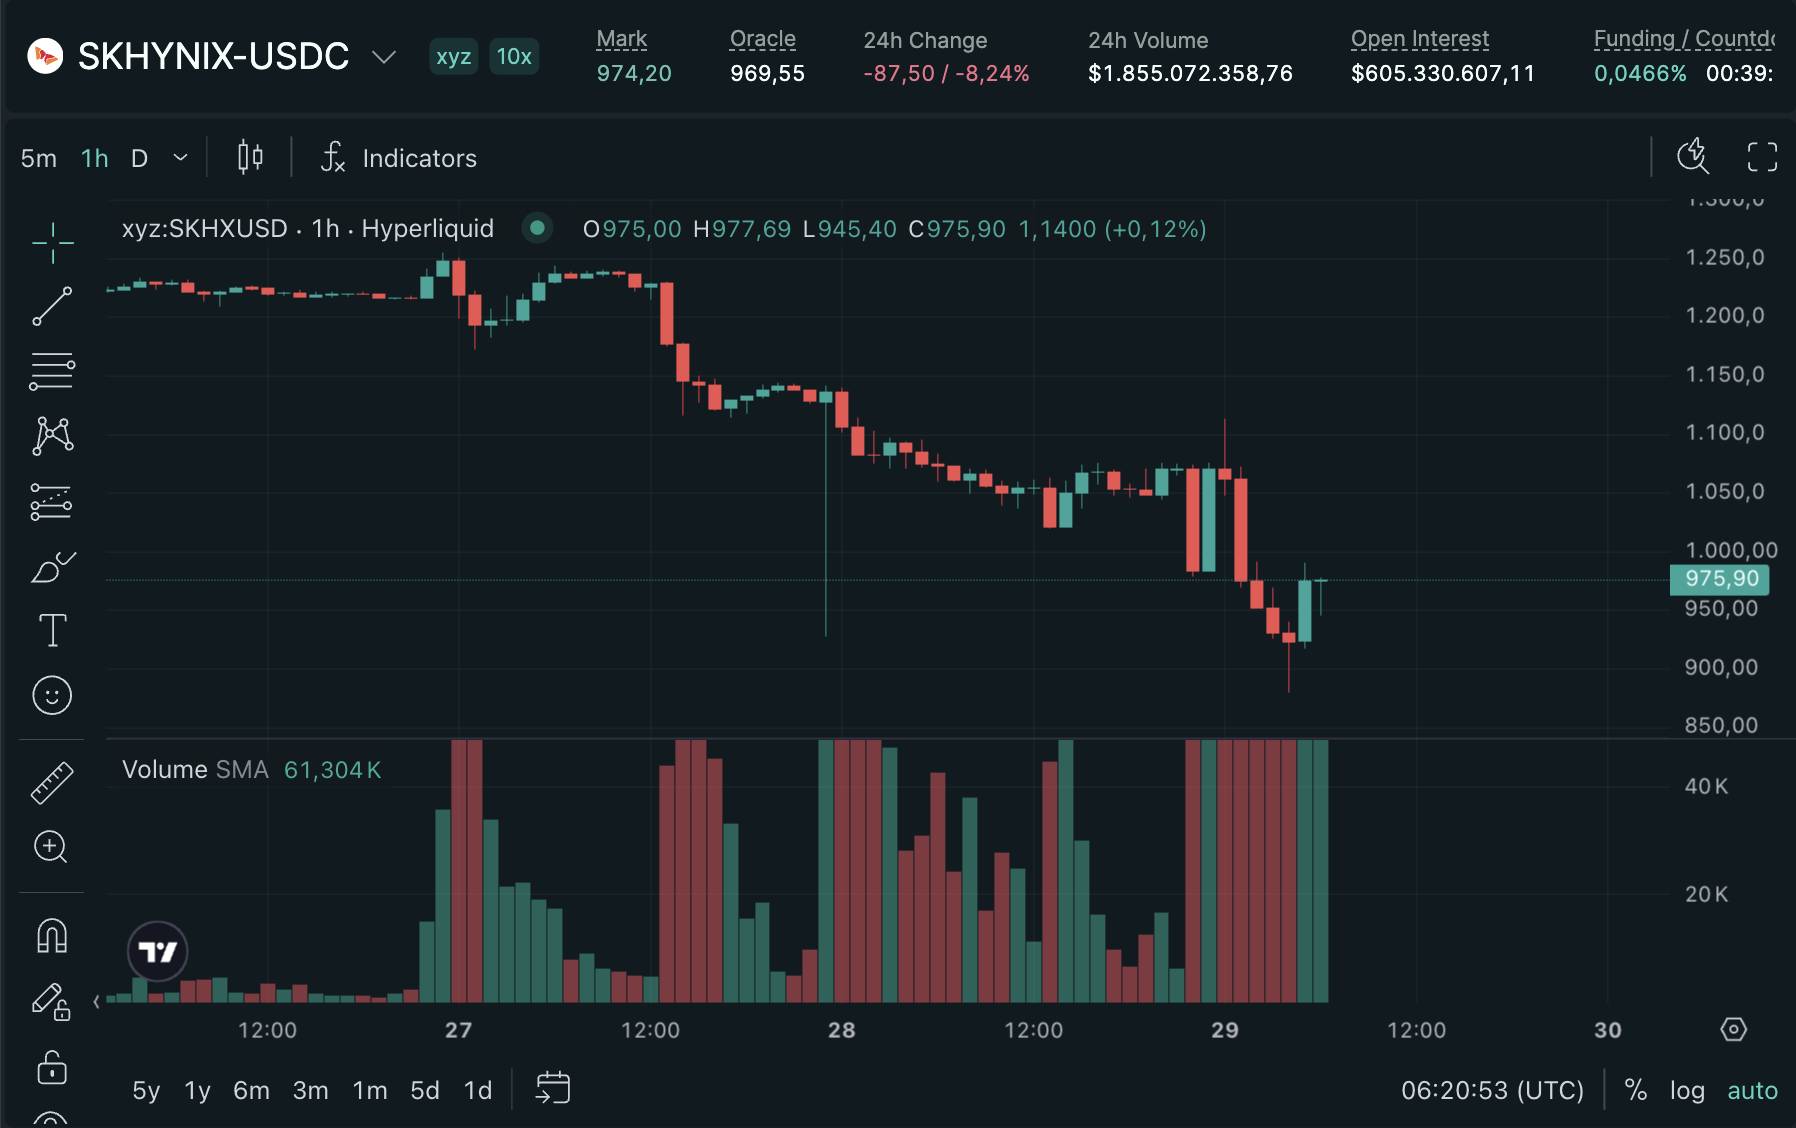Open timezone menu at 06:20:53 (UTC)

pyautogui.click(x=1492, y=1090)
